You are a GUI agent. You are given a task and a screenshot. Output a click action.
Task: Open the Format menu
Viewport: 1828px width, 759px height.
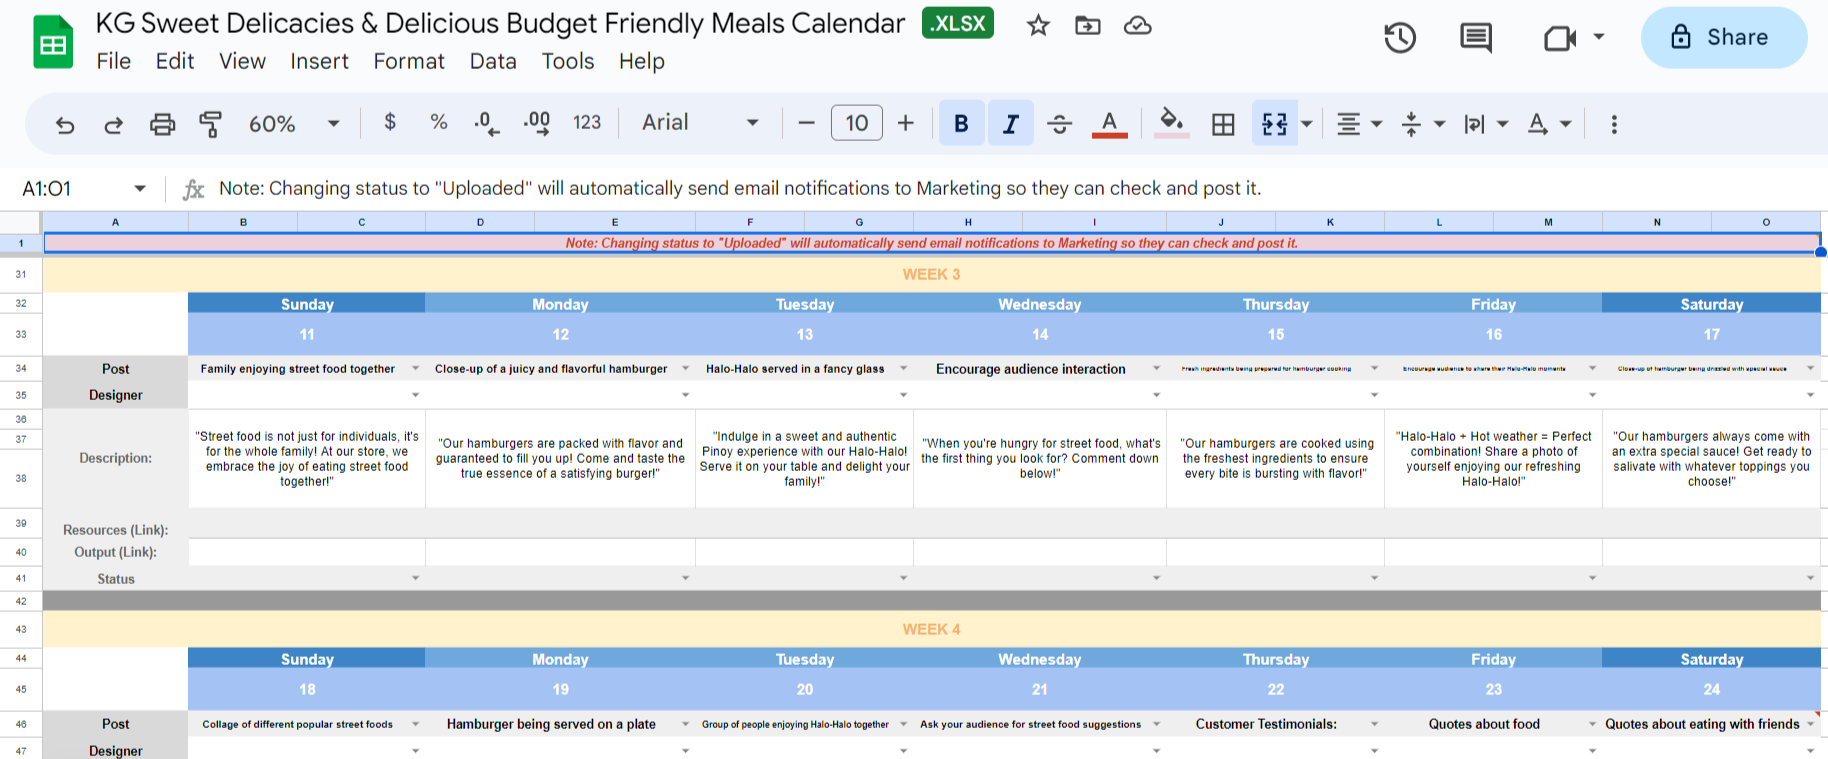point(408,61)
